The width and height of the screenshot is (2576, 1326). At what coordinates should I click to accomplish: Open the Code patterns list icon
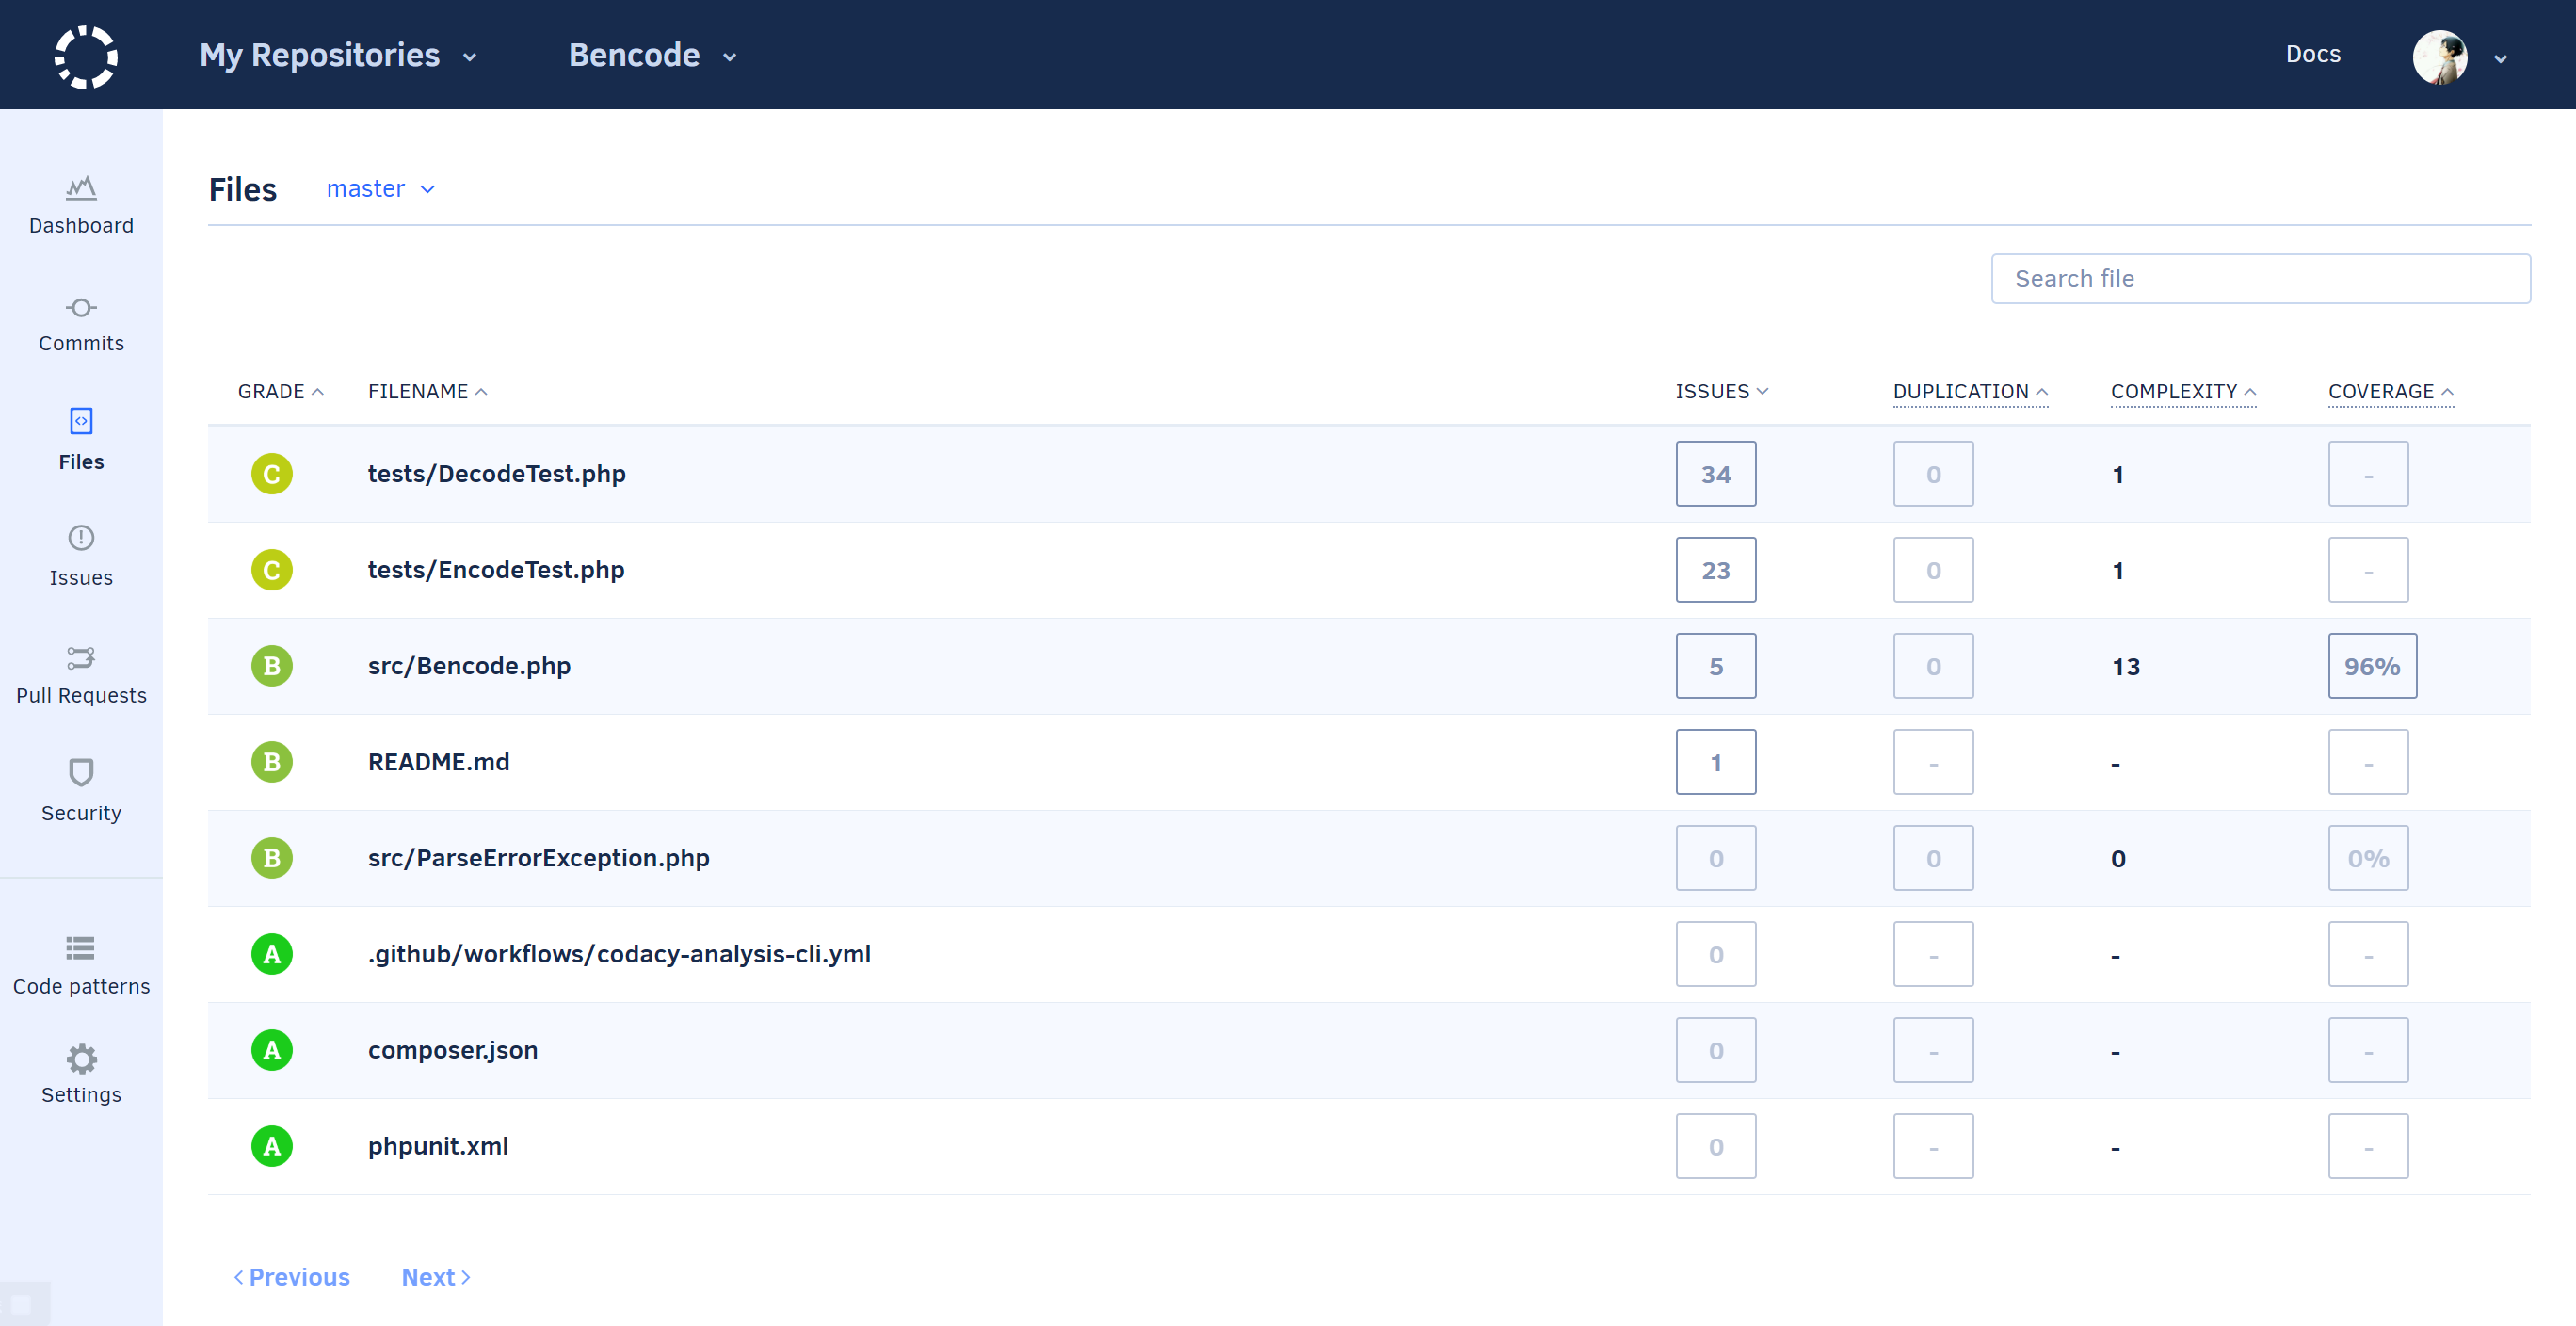point(81,947)
